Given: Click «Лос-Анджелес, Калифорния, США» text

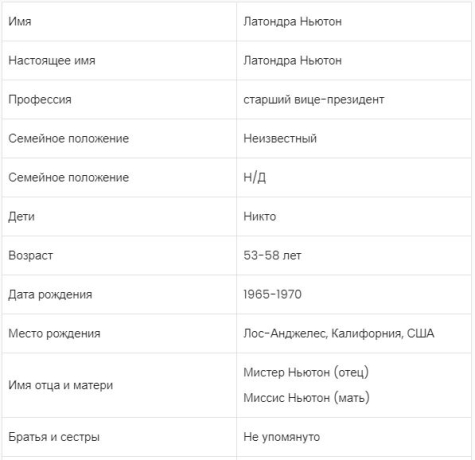Looking at the screenshot, I should point(339,334).
